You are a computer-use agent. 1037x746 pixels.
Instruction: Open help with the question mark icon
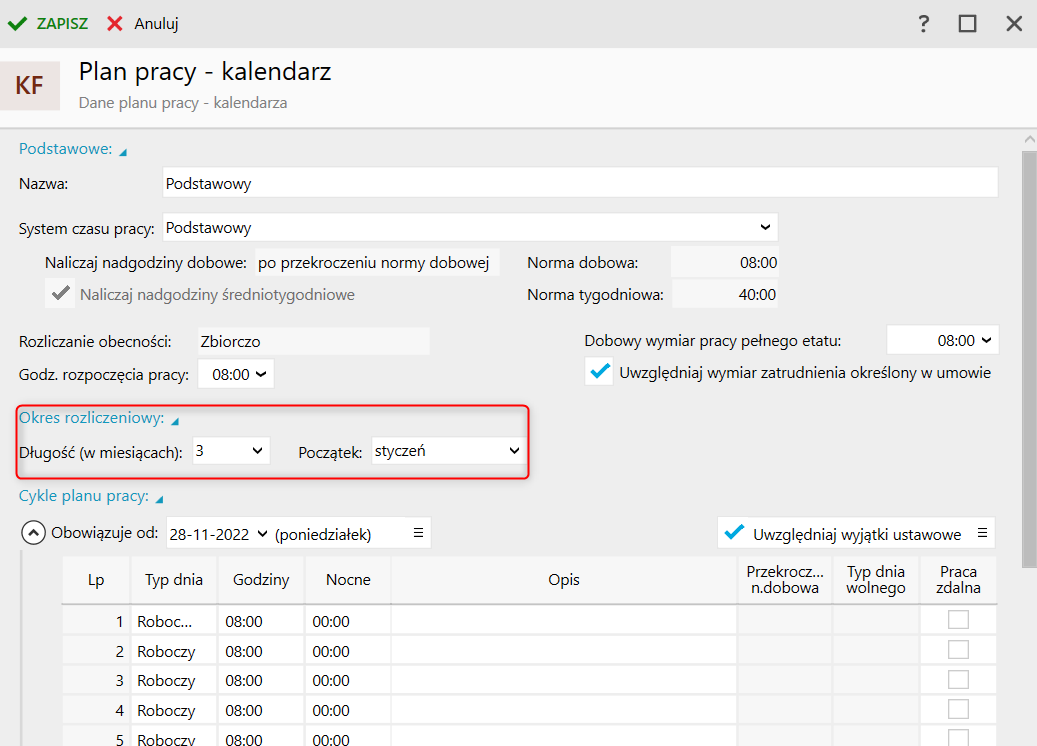tap(924, 24)
